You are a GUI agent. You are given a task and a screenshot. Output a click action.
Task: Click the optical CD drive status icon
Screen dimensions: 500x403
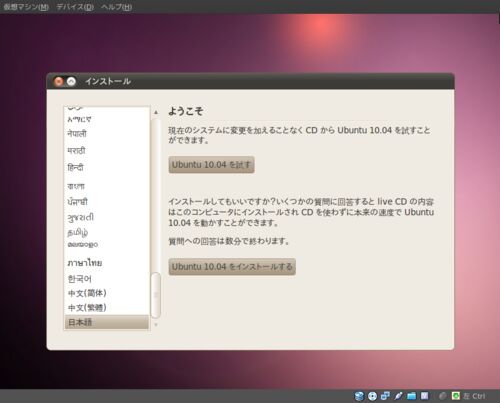pyautogui.click(x=372, y=396)
